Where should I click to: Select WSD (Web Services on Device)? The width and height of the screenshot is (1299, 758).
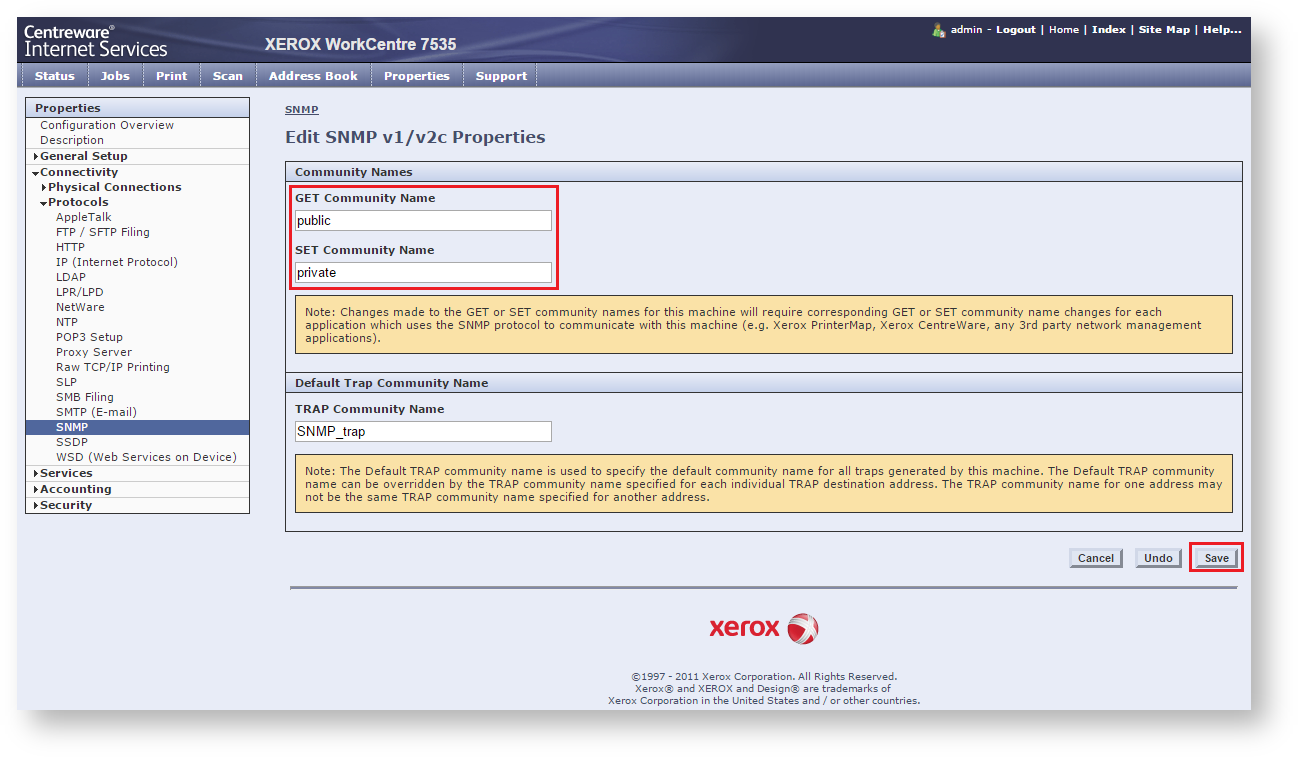click(146, 457)
